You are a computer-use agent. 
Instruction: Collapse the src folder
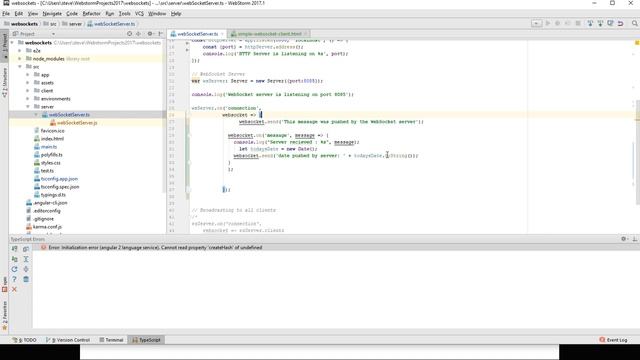tap(20, 67)
